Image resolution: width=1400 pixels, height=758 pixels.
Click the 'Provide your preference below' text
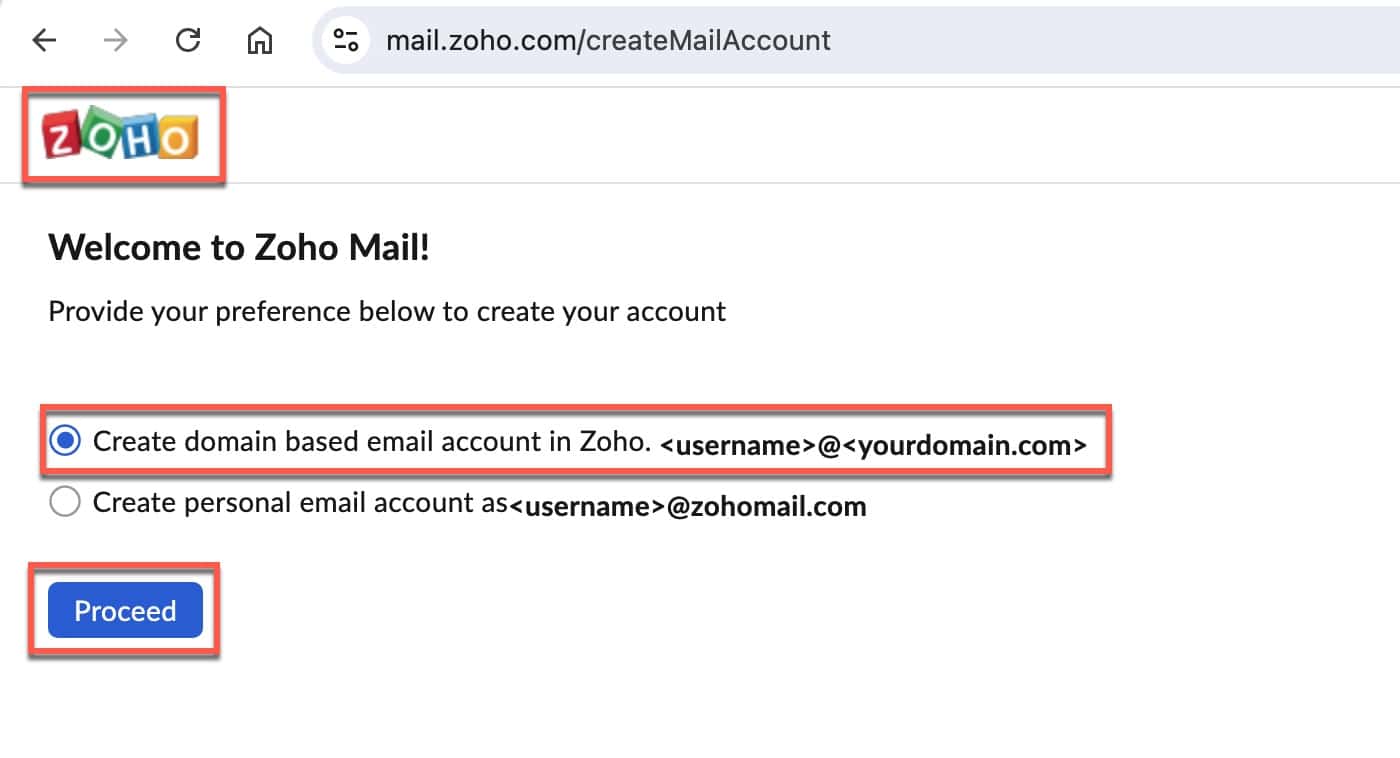(387, 312)
